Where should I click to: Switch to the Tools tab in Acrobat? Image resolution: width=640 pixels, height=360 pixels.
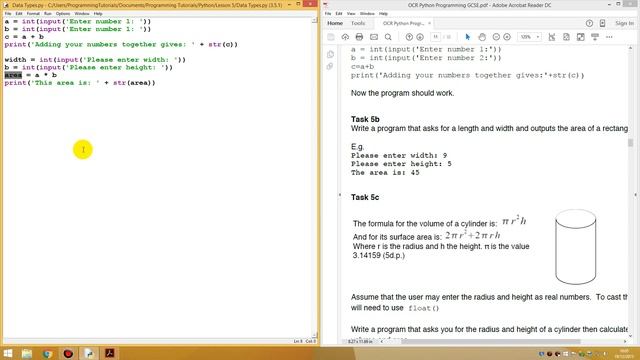click(358, 24)
